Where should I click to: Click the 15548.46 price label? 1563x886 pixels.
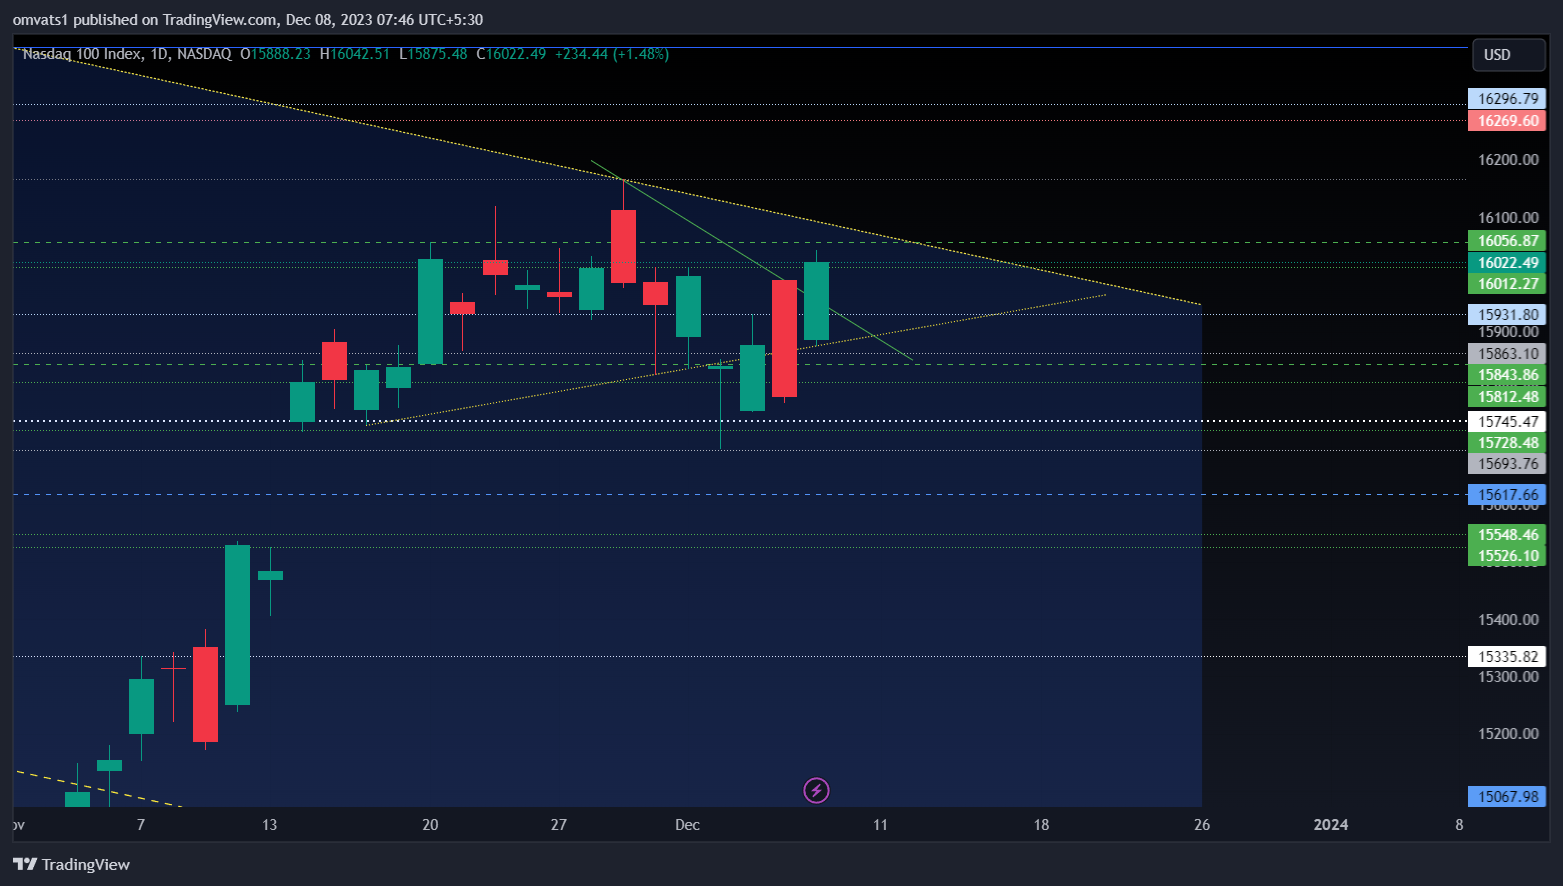click(1507, 535)
